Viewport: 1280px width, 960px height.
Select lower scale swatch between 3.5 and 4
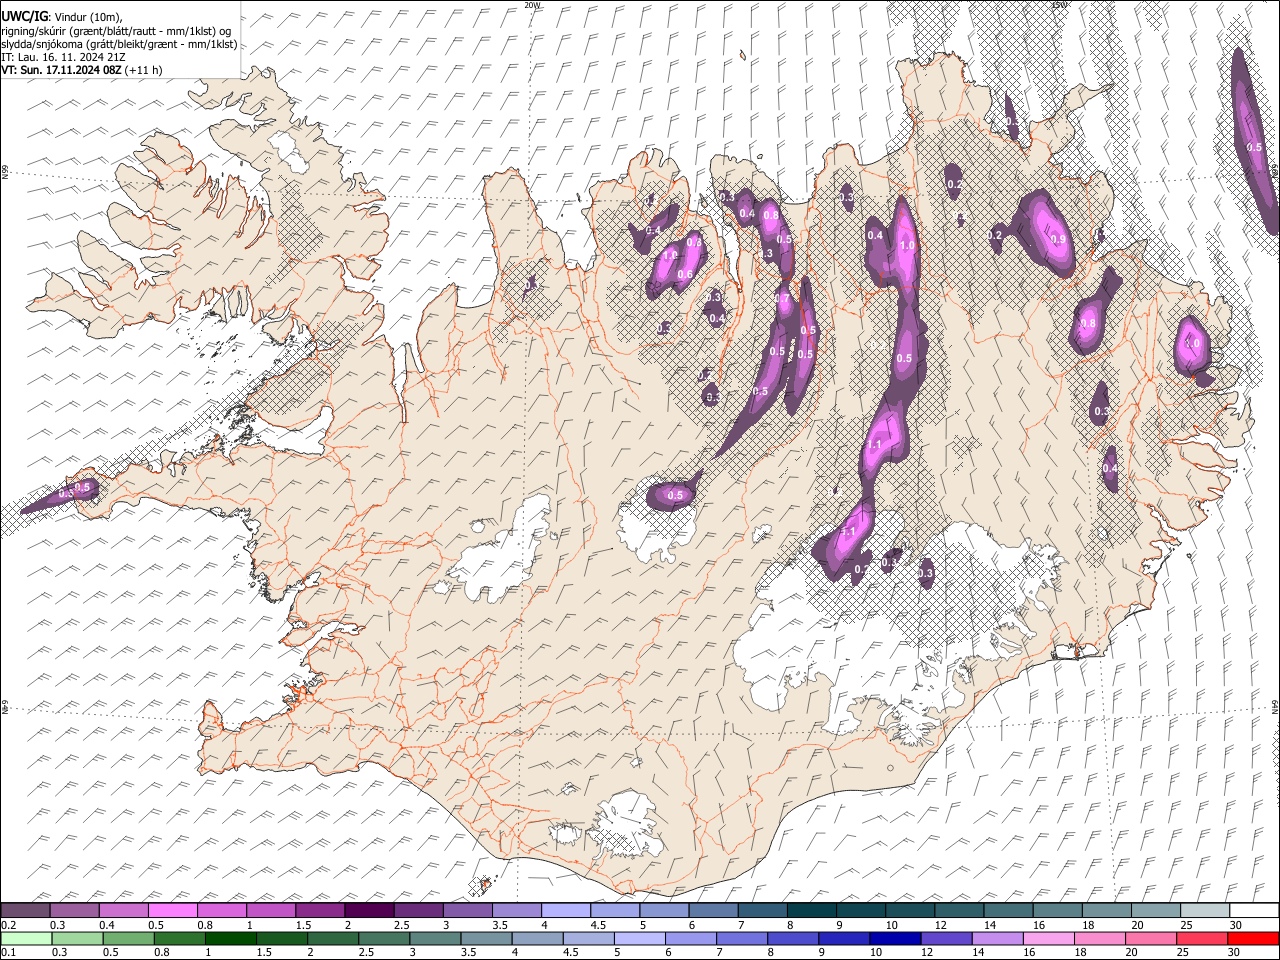click(485, 939)
